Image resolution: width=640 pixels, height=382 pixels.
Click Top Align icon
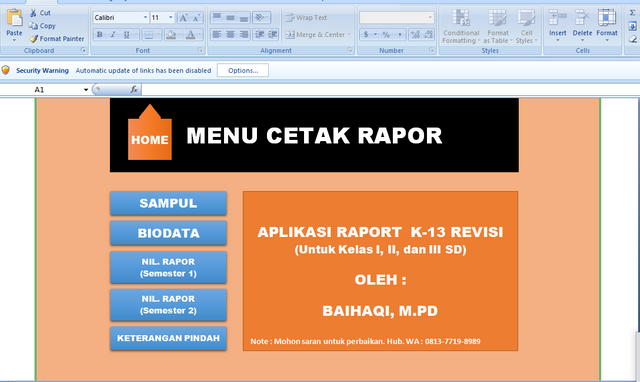(x=217, y=18)
